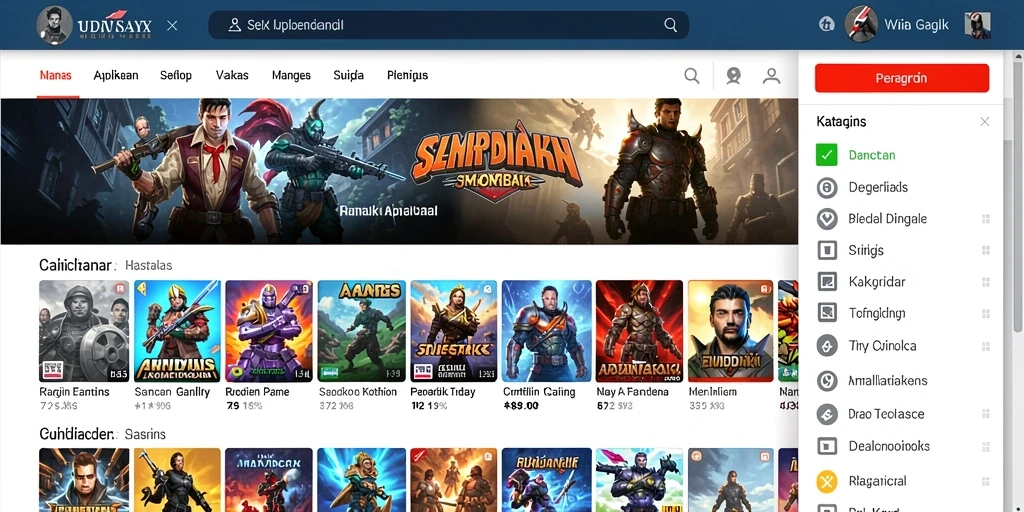
Task: Open the Manges tab
Action: [x=291, y=75]
